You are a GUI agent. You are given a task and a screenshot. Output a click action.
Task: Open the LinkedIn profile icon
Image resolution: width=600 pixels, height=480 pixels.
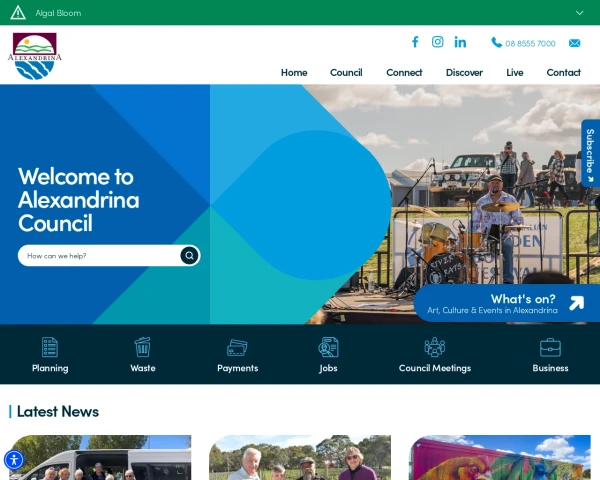pos(460,42)
